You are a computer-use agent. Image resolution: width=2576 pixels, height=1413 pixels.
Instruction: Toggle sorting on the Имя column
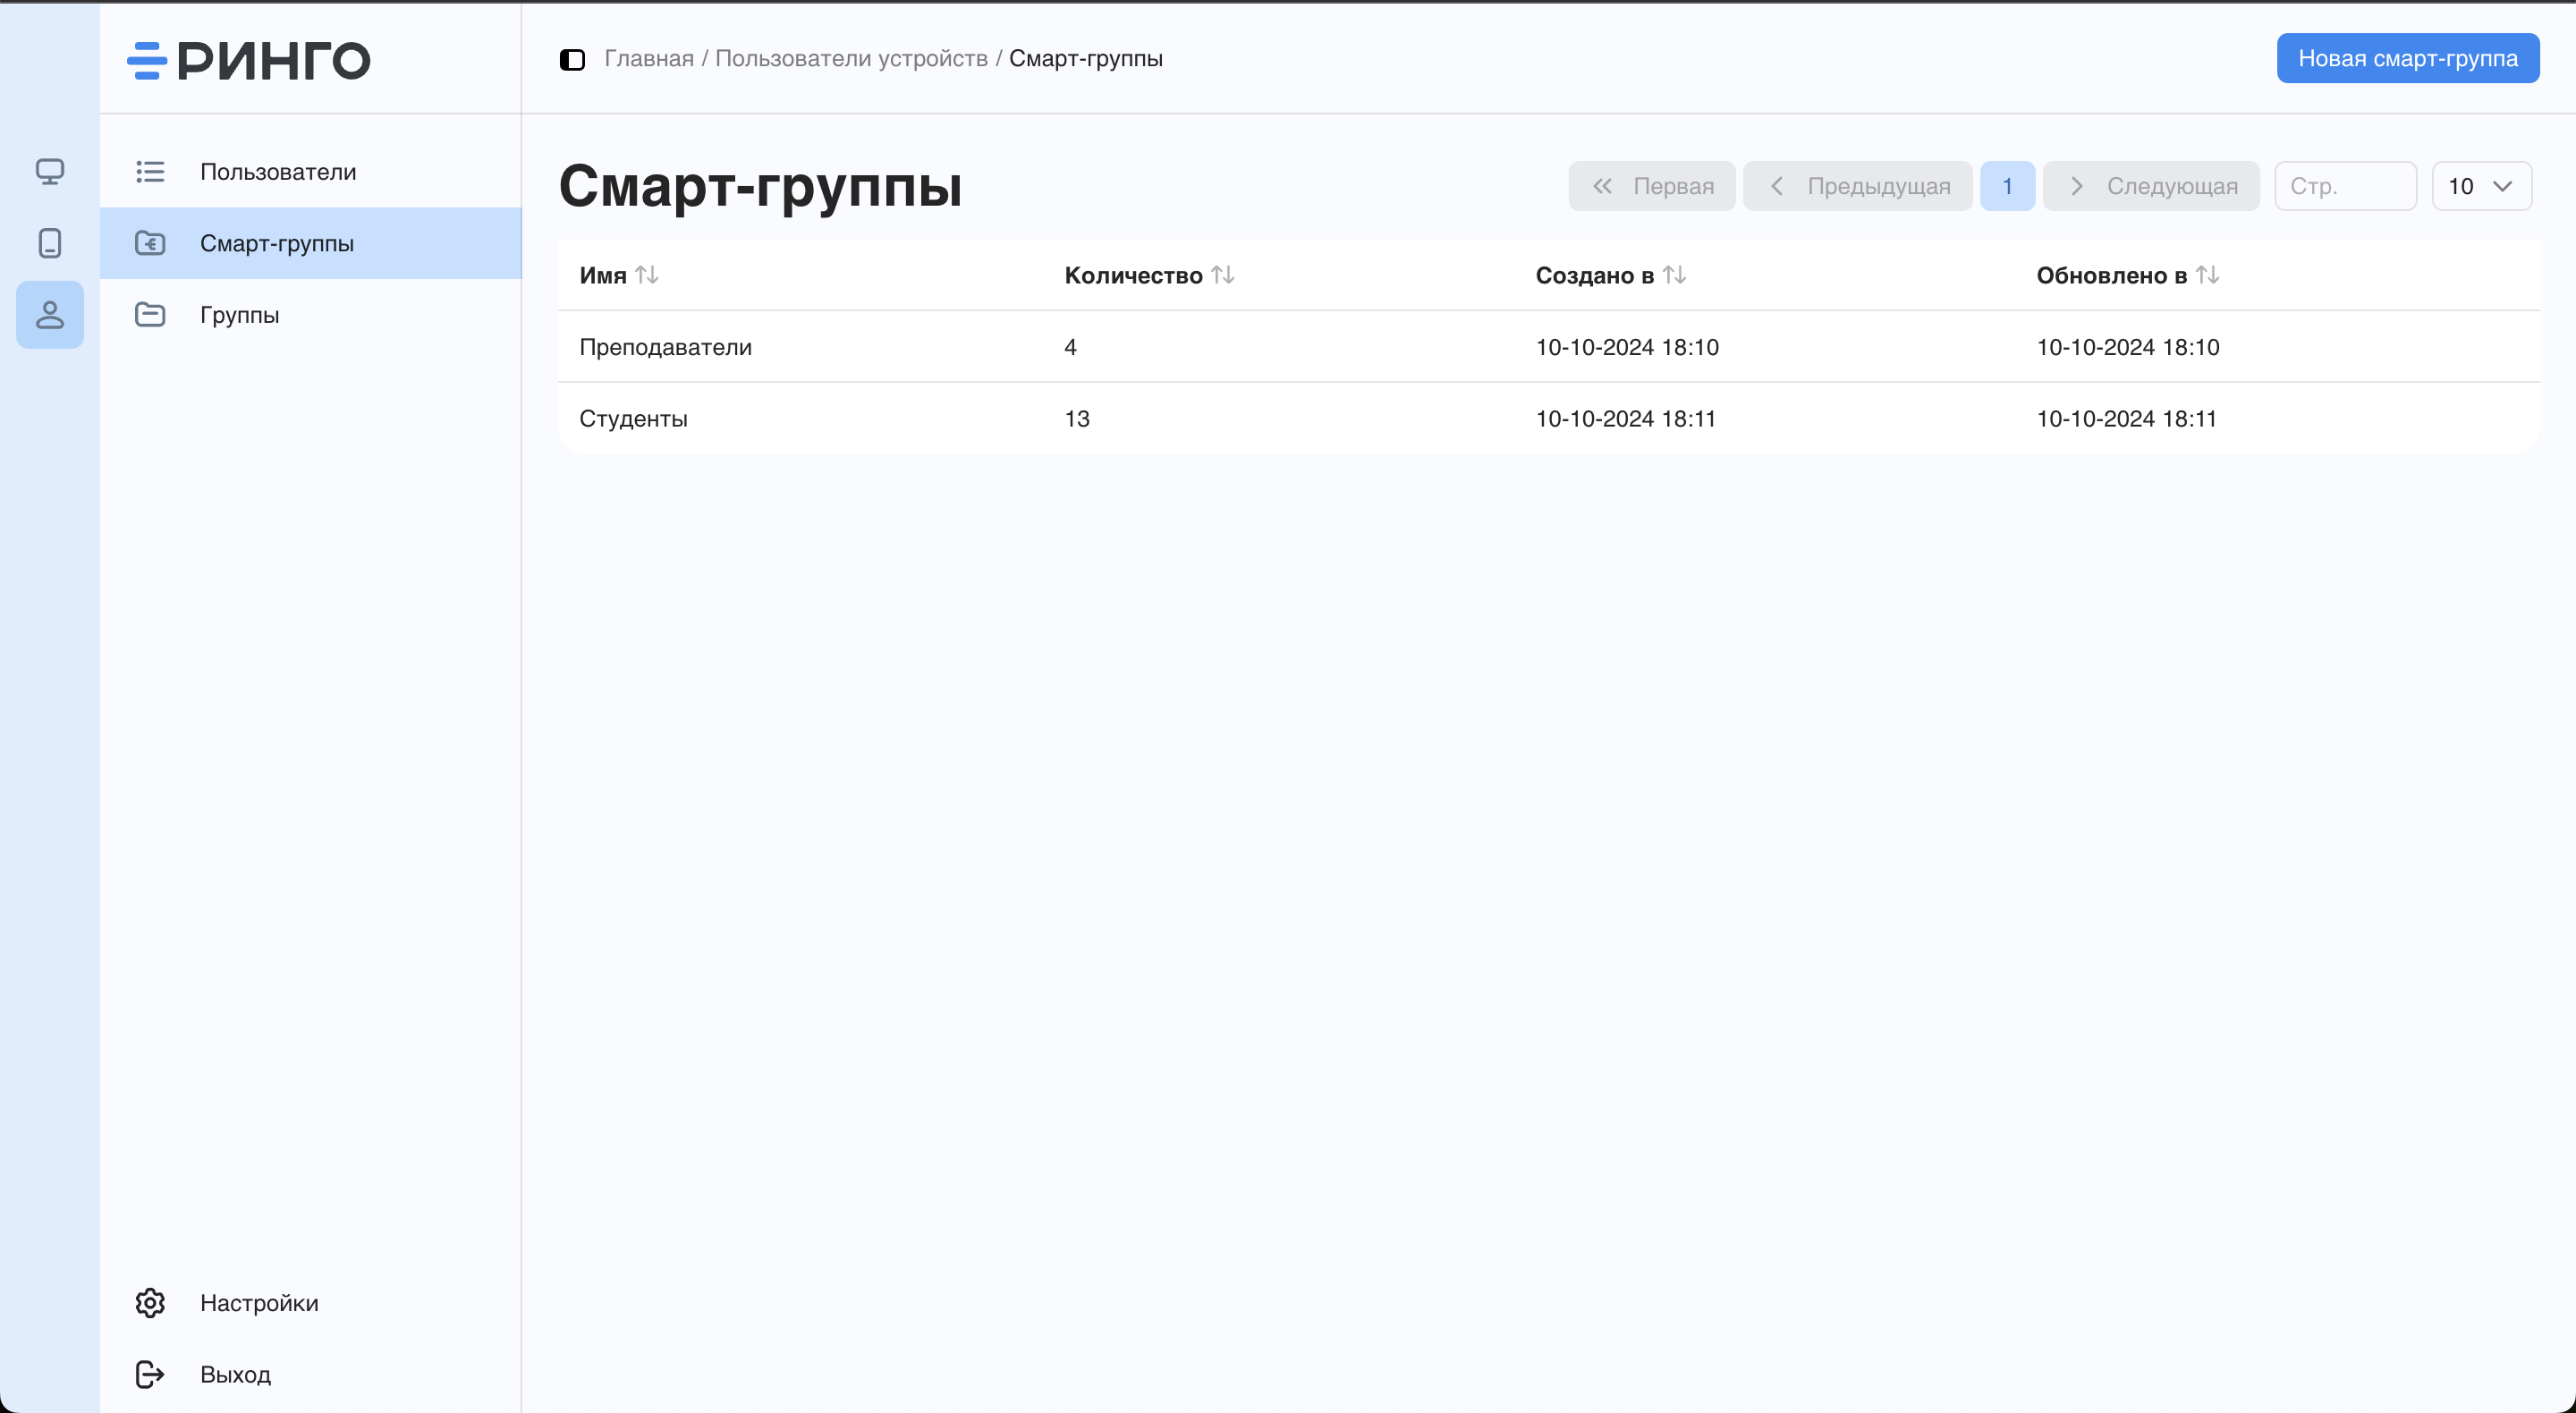(x=647, y=275)
